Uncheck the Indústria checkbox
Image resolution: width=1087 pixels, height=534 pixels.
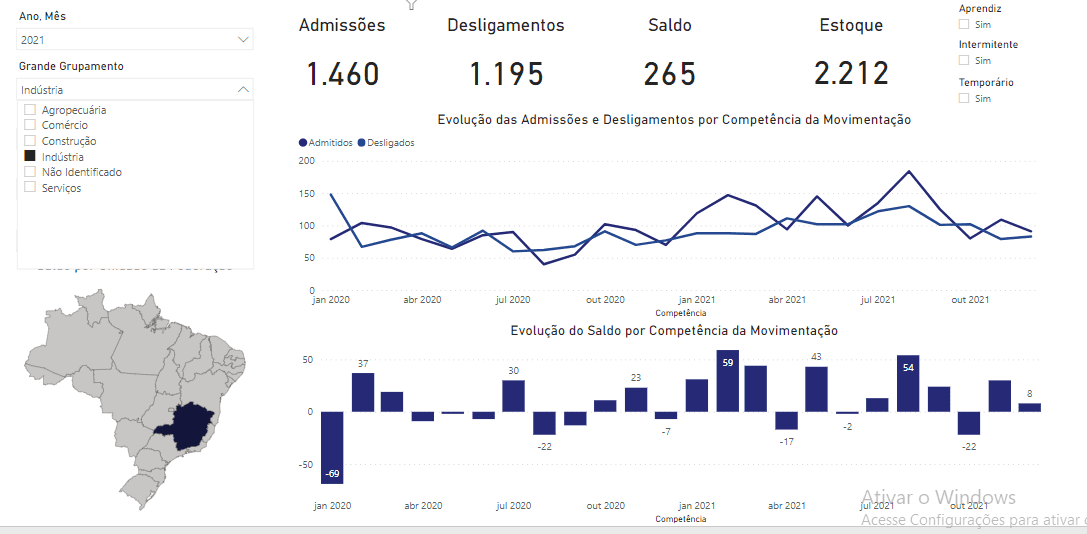pyautogui.click(x=30, y=157)
